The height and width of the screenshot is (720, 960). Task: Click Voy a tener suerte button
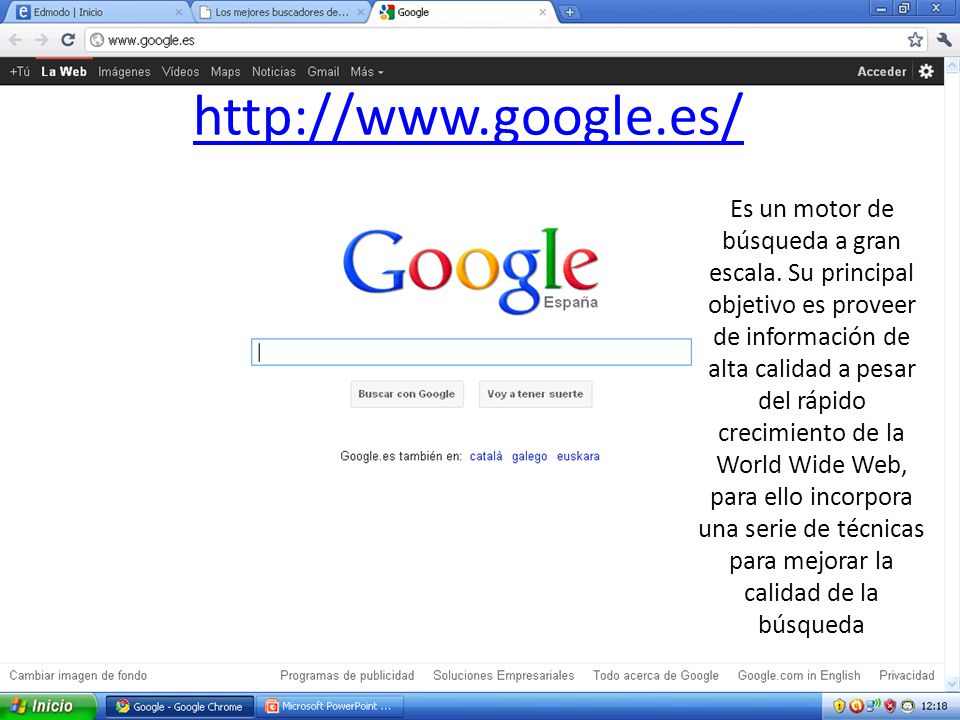click(535, 394)
